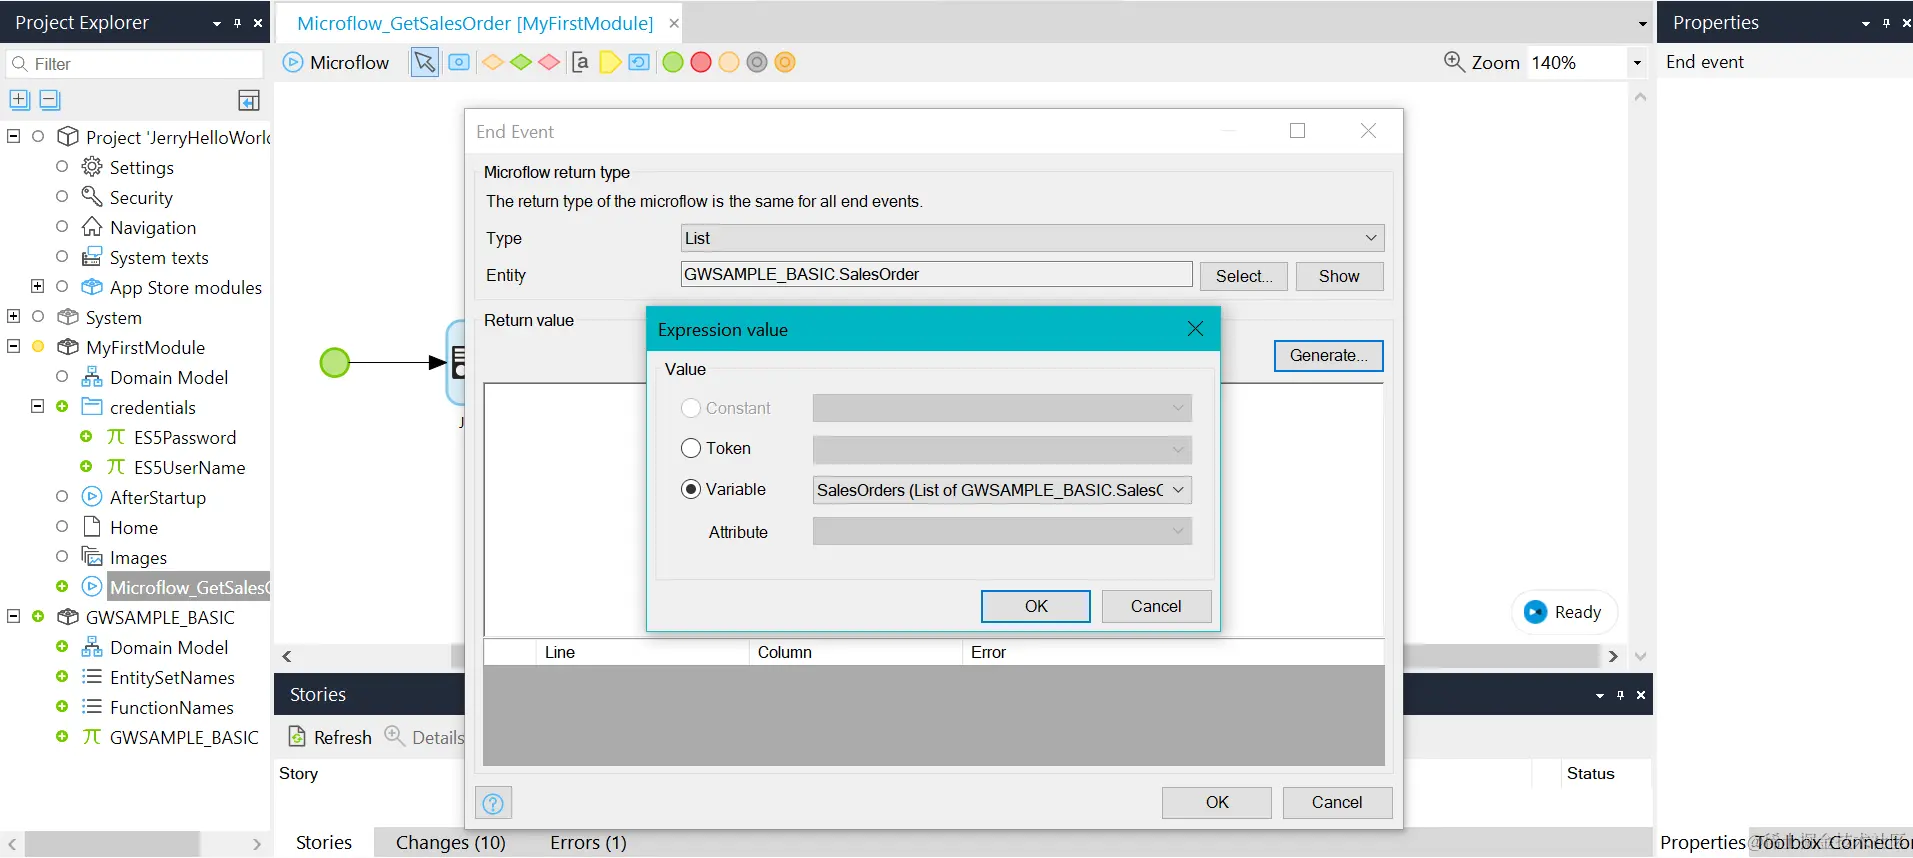1913x858 pixels.
Task: Click the Project Explorer filter field
Action: click(135, 64)
